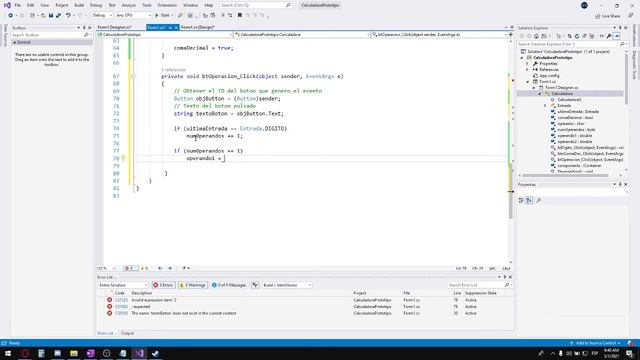The height and width of the screenshot is (360, 640).
Task: Click the Search Solution Explorer input field
Action: [x=568, y=44]
